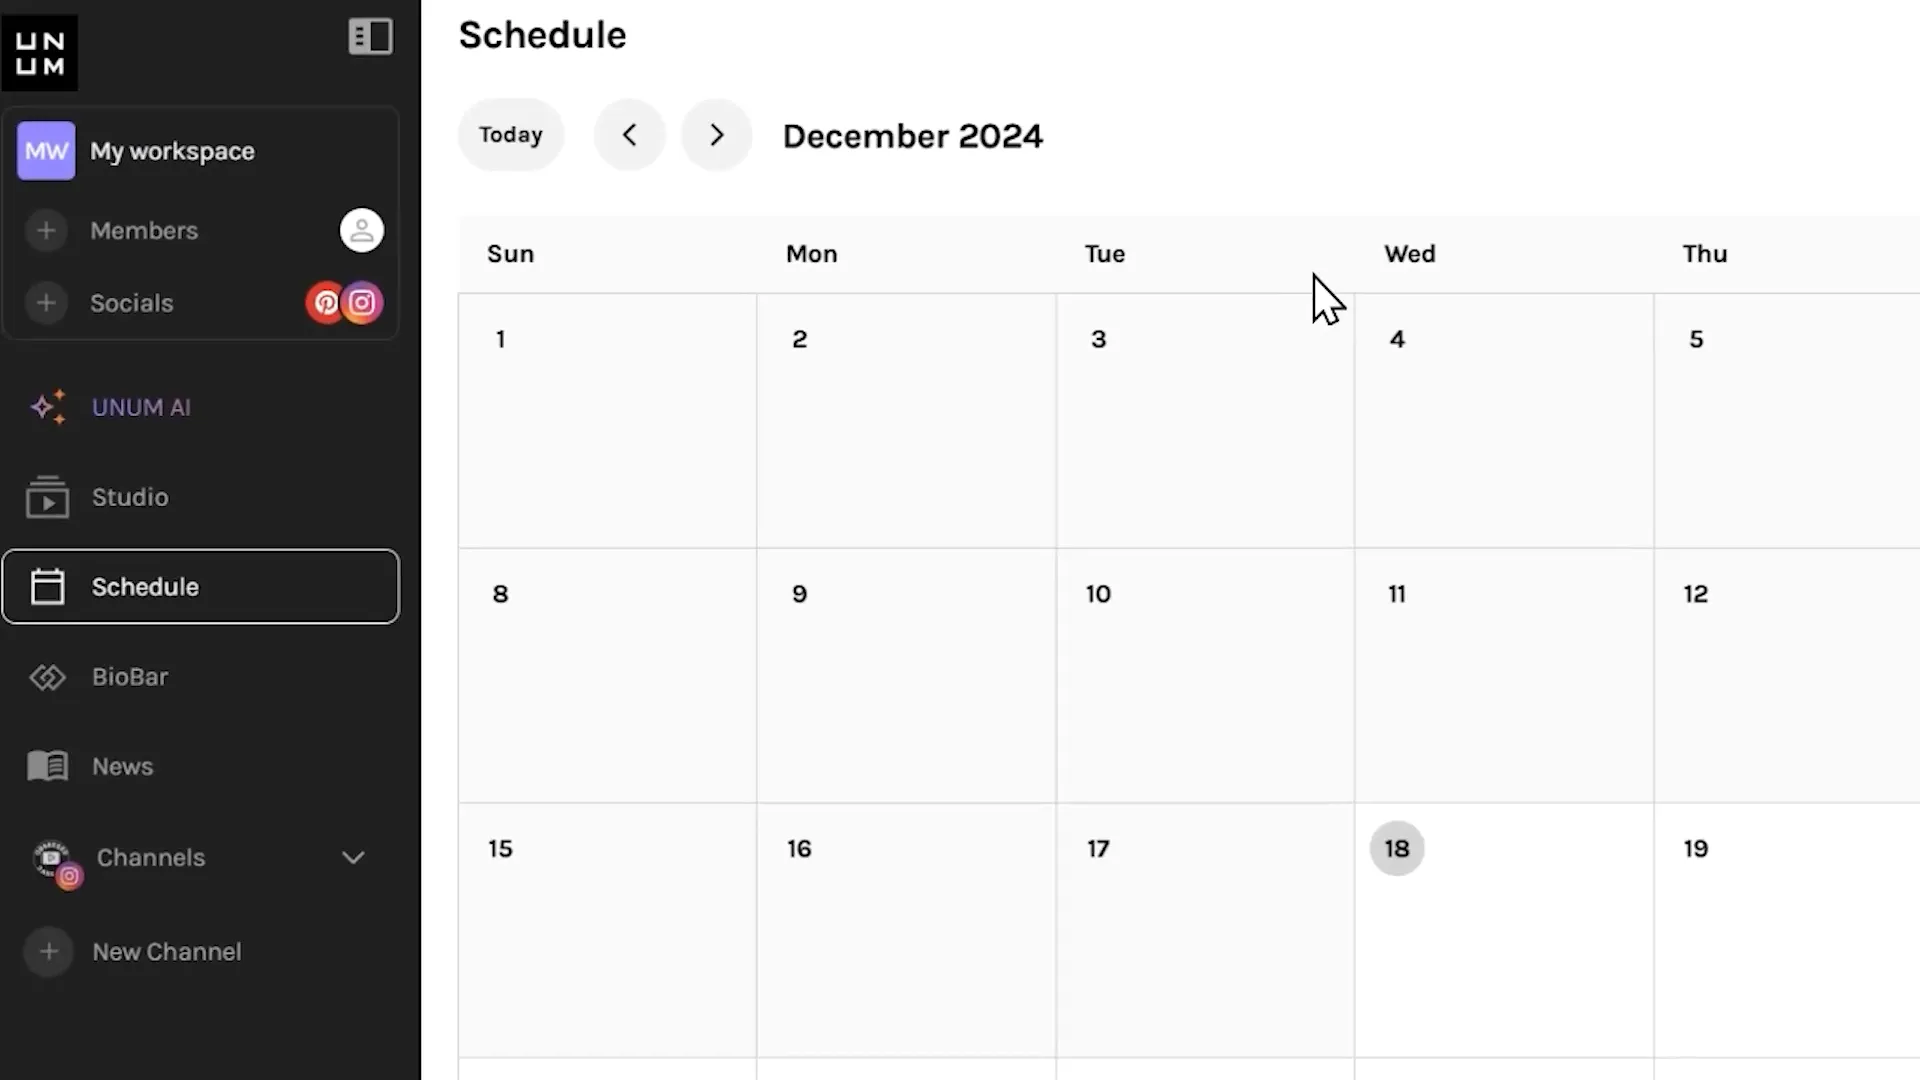This screenshot has width=1920, height=1080.
Task: Navigate to previous month with back arrow
Action: (630, 135)
